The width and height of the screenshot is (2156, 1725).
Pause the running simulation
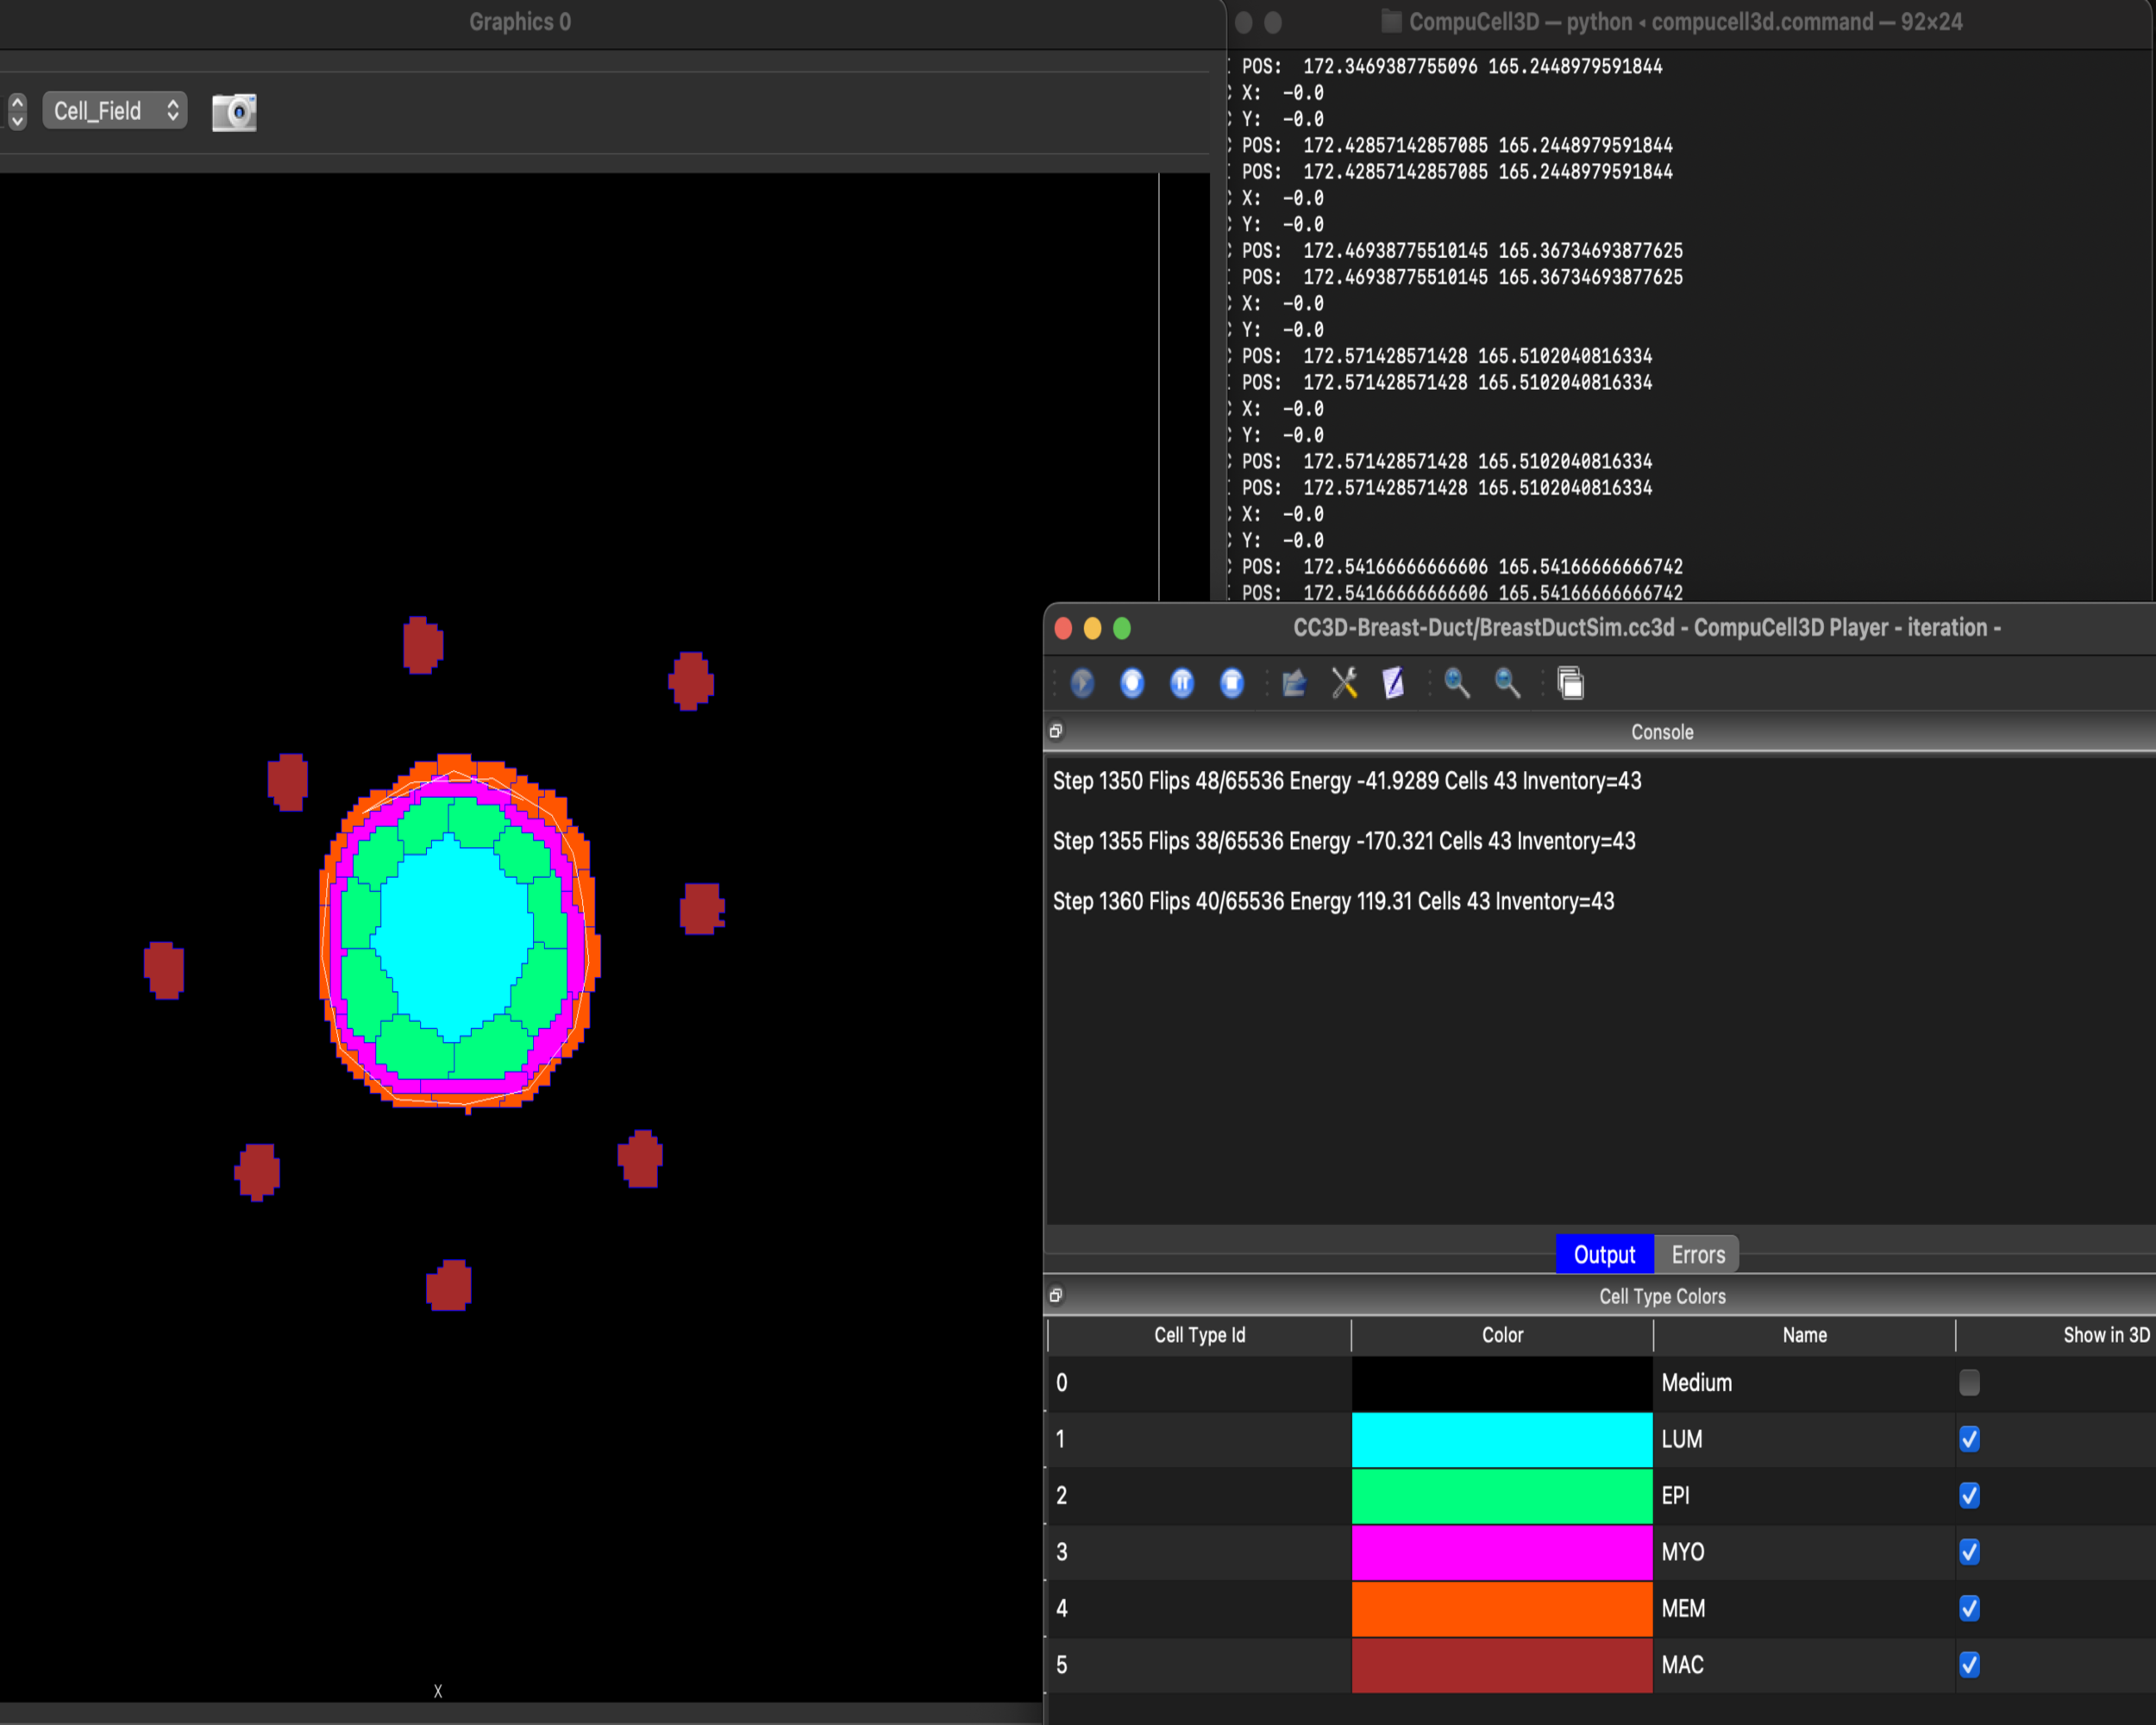[x=1182, y=683]
